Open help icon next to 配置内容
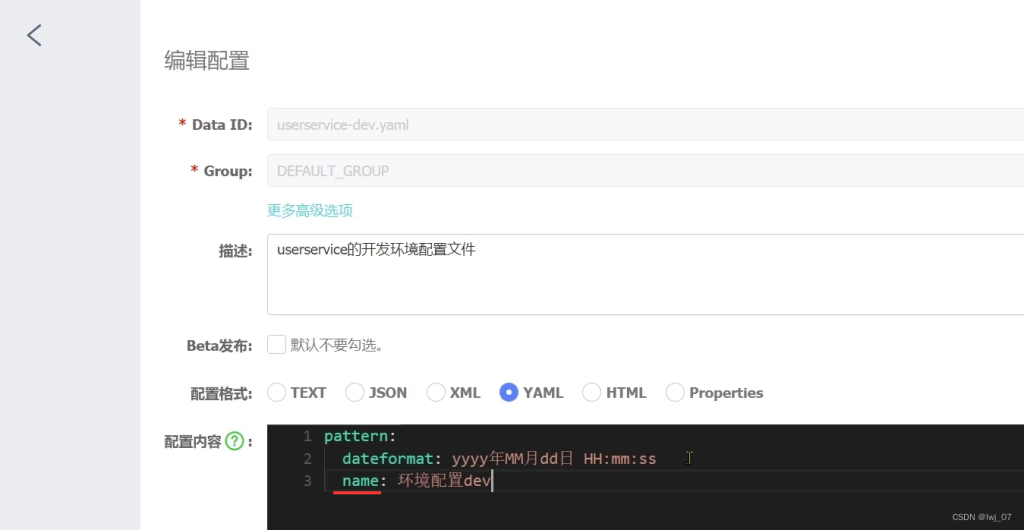 [x=234, y=442]
